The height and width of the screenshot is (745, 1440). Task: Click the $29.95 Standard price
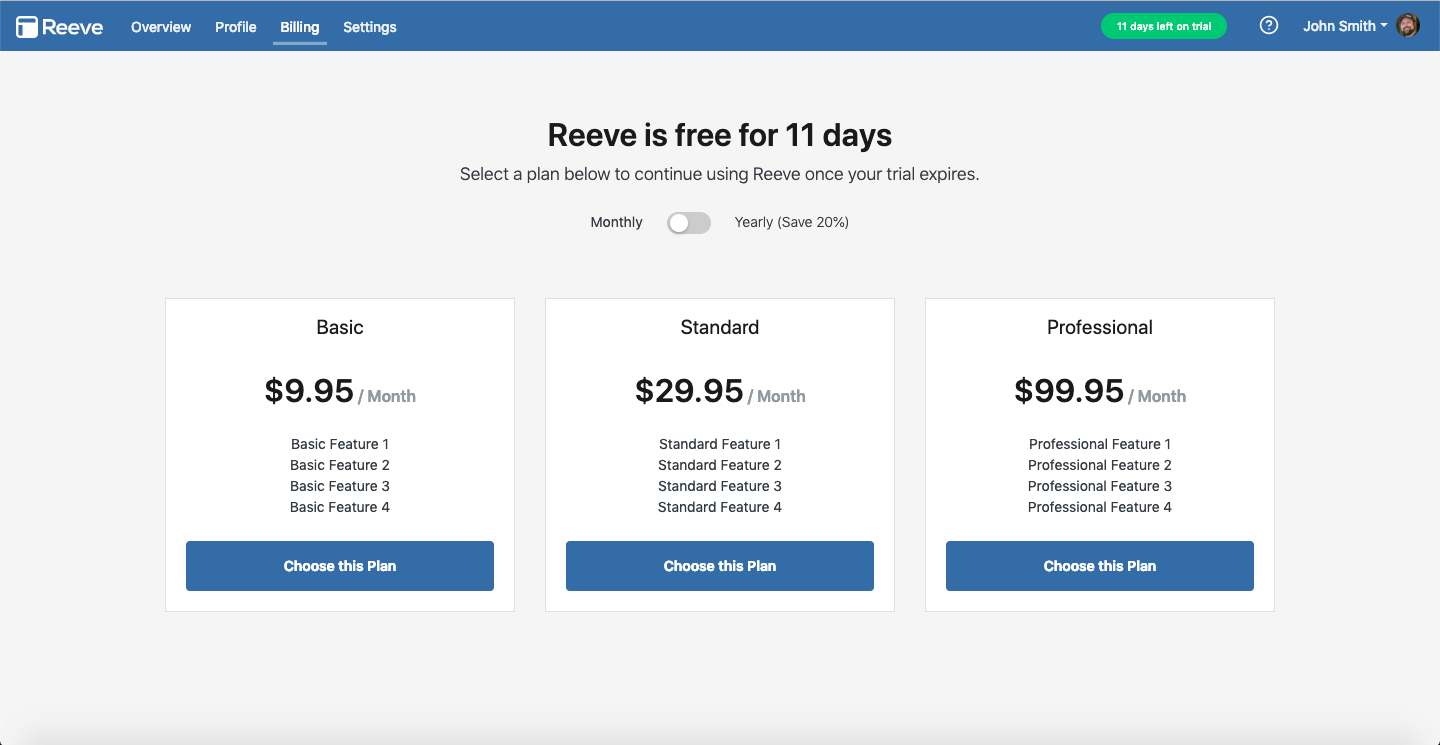pos(689,391)
